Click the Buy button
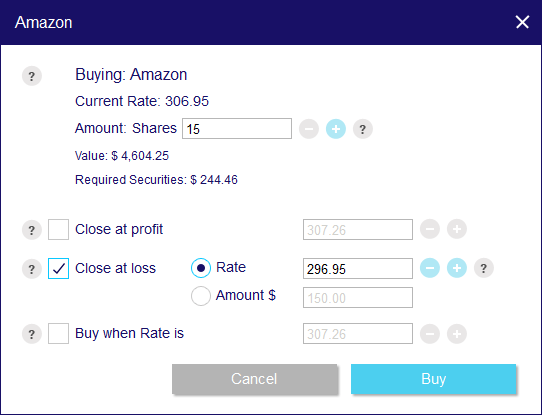The image size is (542, 415). (433, 379)
